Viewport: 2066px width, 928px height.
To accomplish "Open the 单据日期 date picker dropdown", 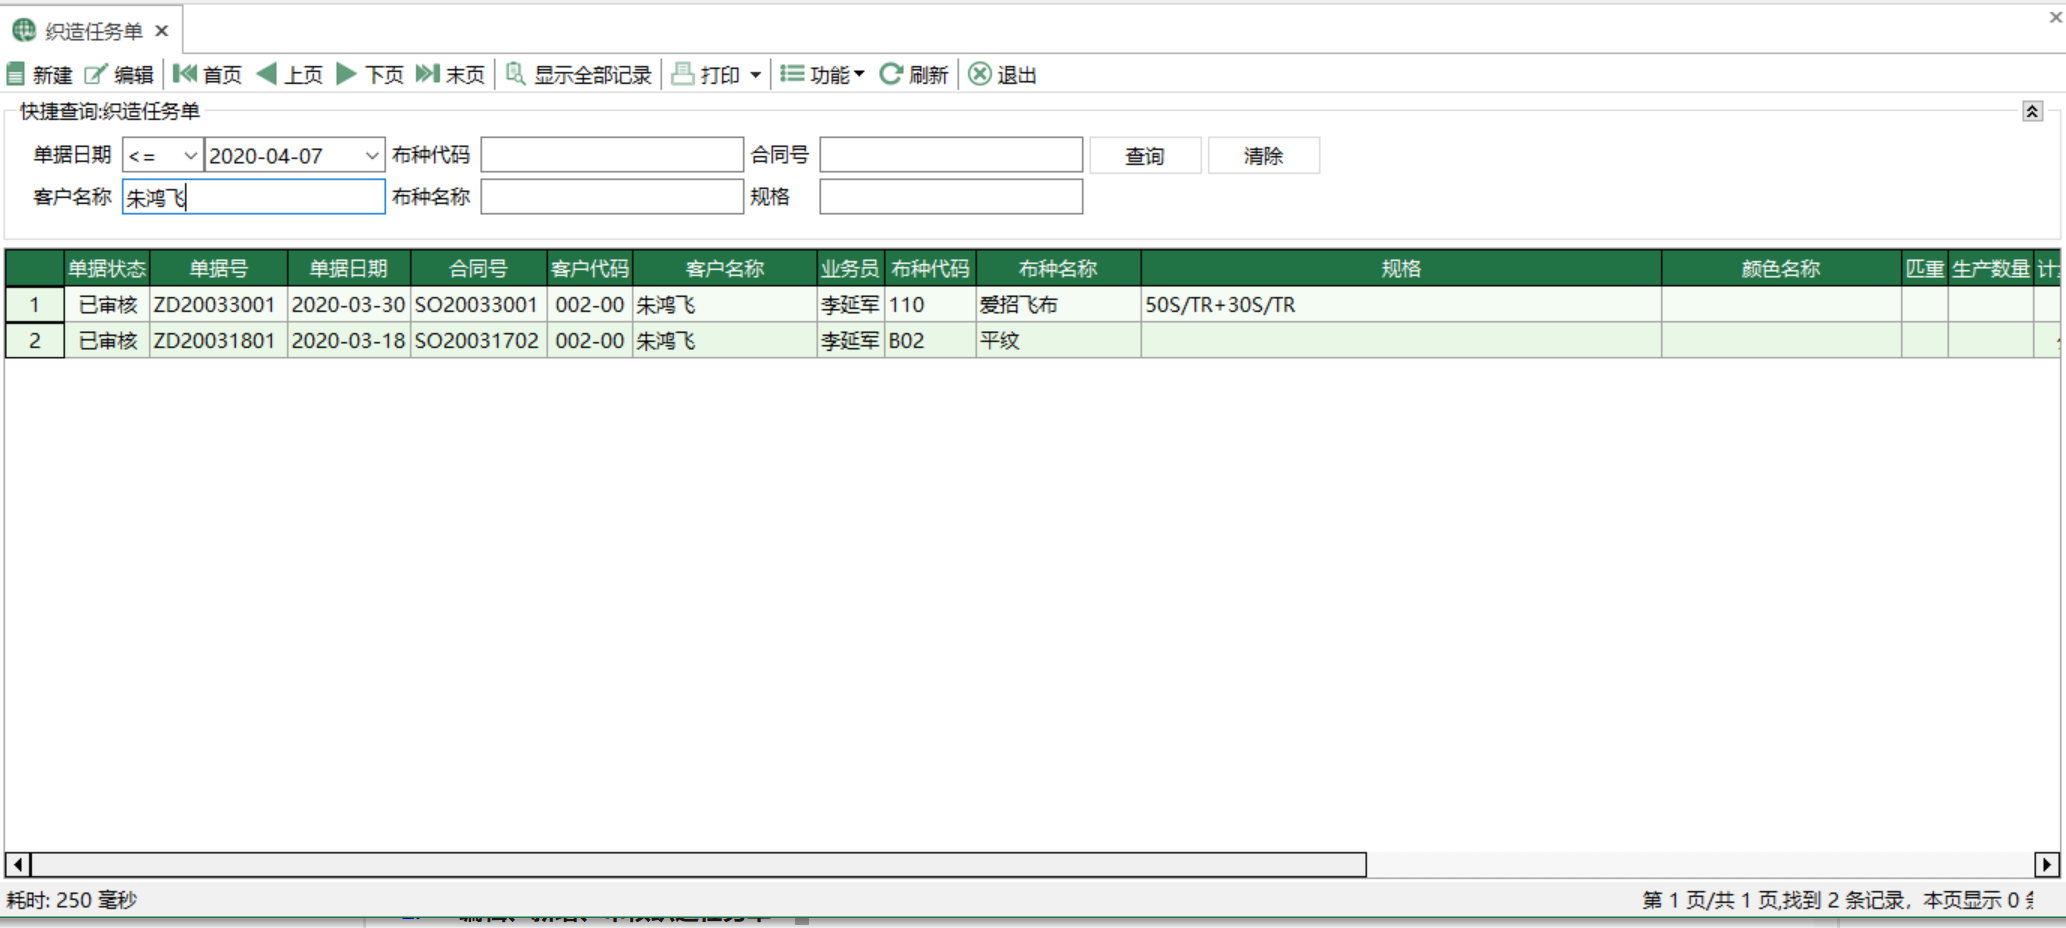I will [x=371, y=156].
